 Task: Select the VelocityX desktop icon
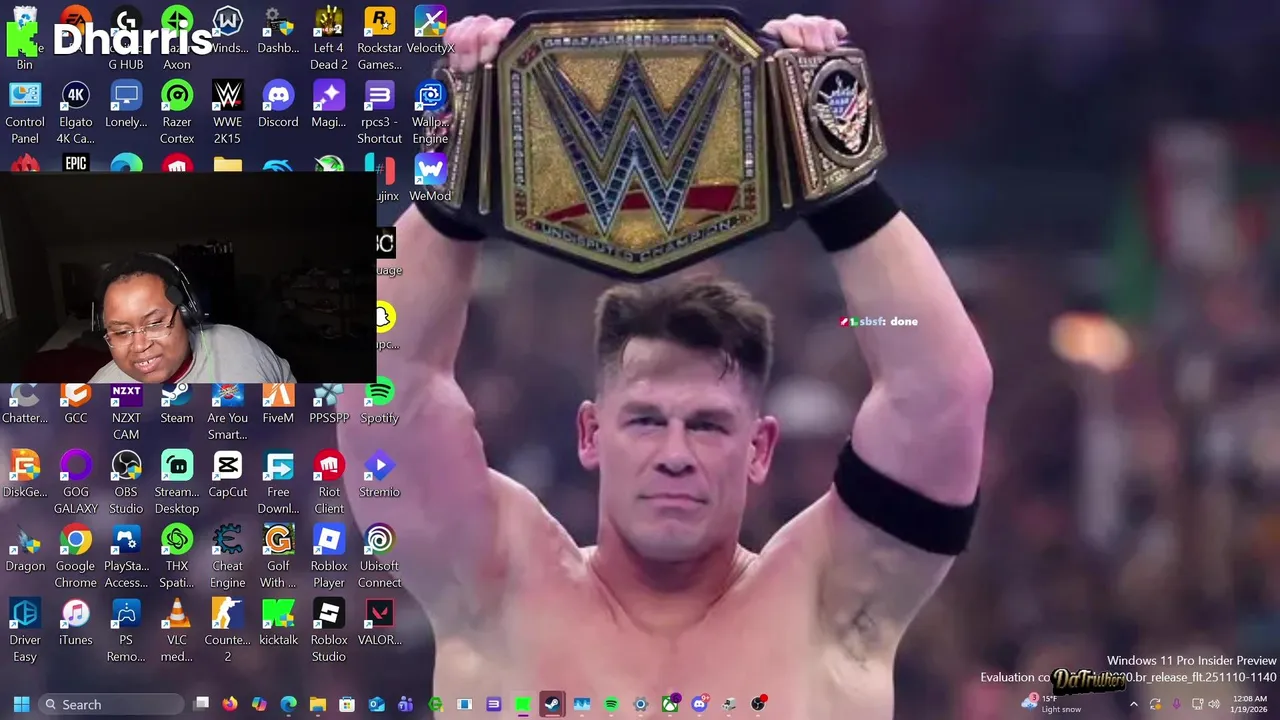pyautogui.click(x=430, y=30)
